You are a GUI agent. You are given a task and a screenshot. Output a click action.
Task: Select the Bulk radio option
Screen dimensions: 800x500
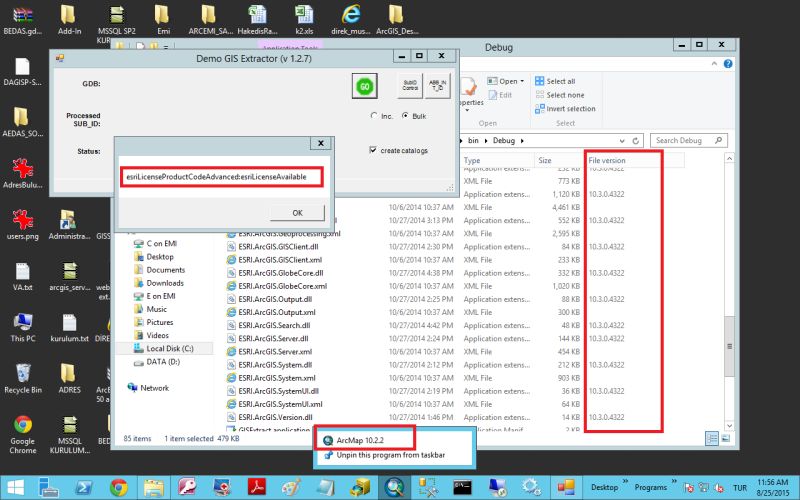414,116
